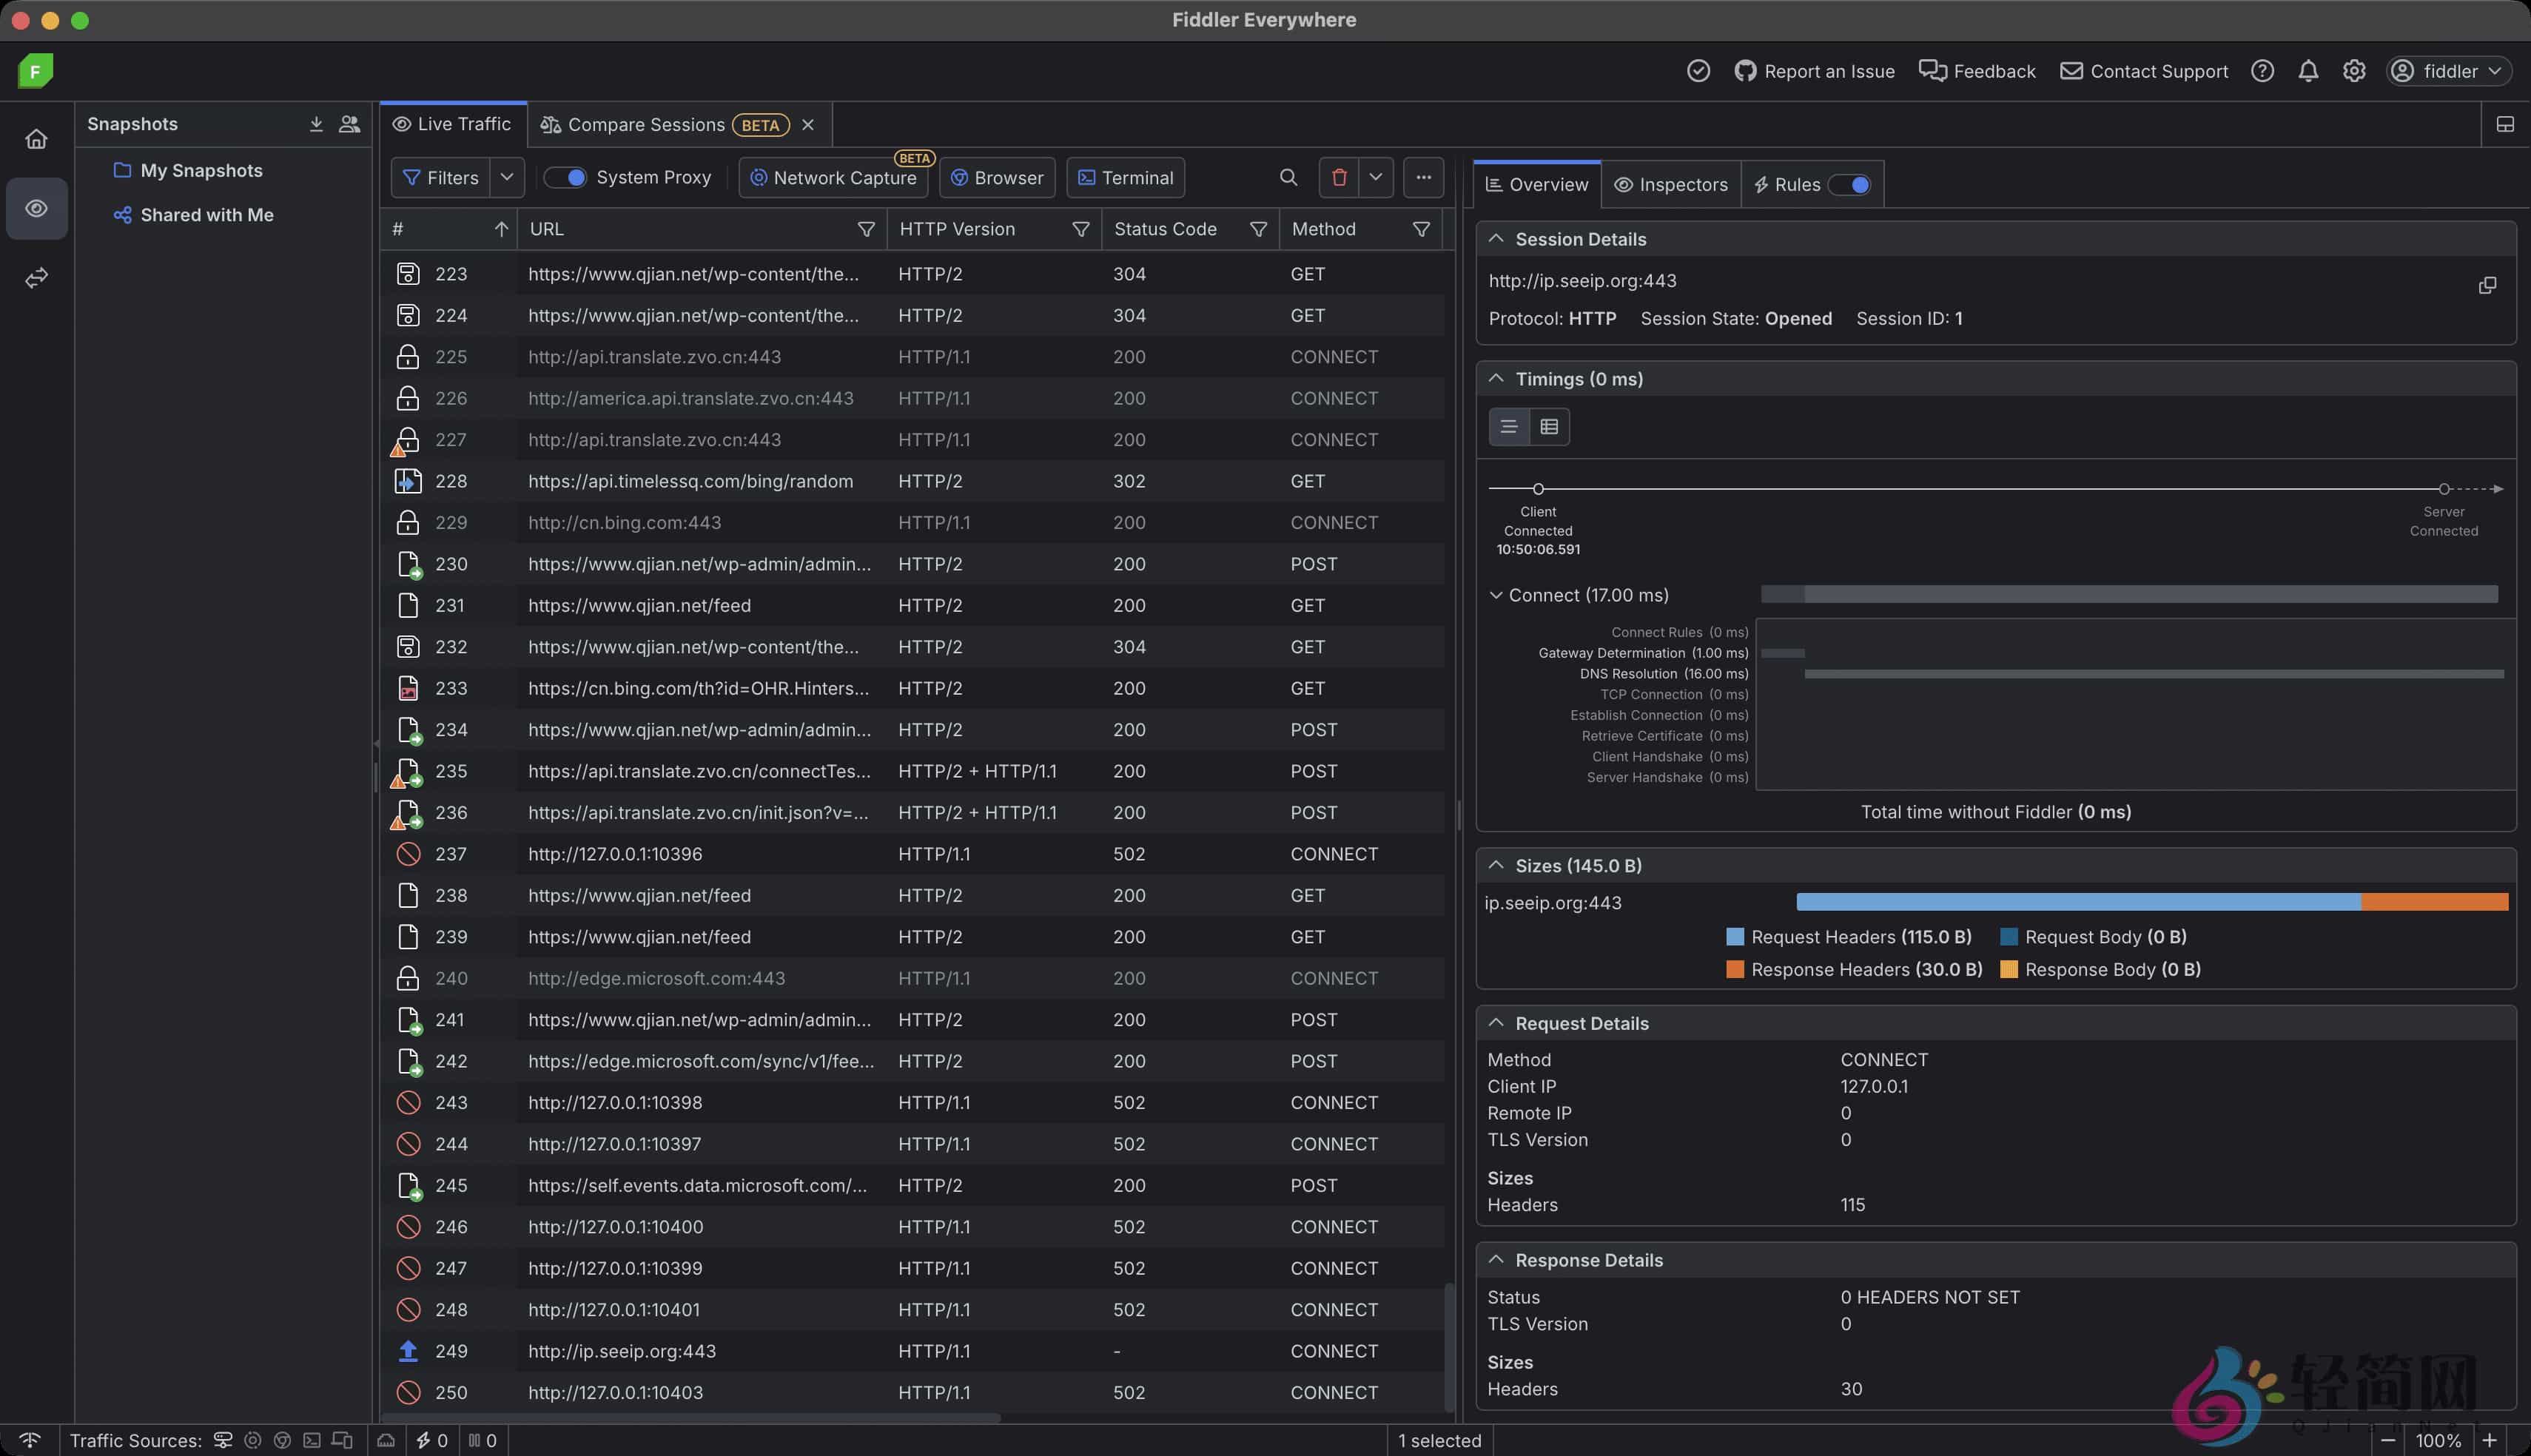
Task: Select session 228 api.timelessq.com row
Action: pos(912,481)
